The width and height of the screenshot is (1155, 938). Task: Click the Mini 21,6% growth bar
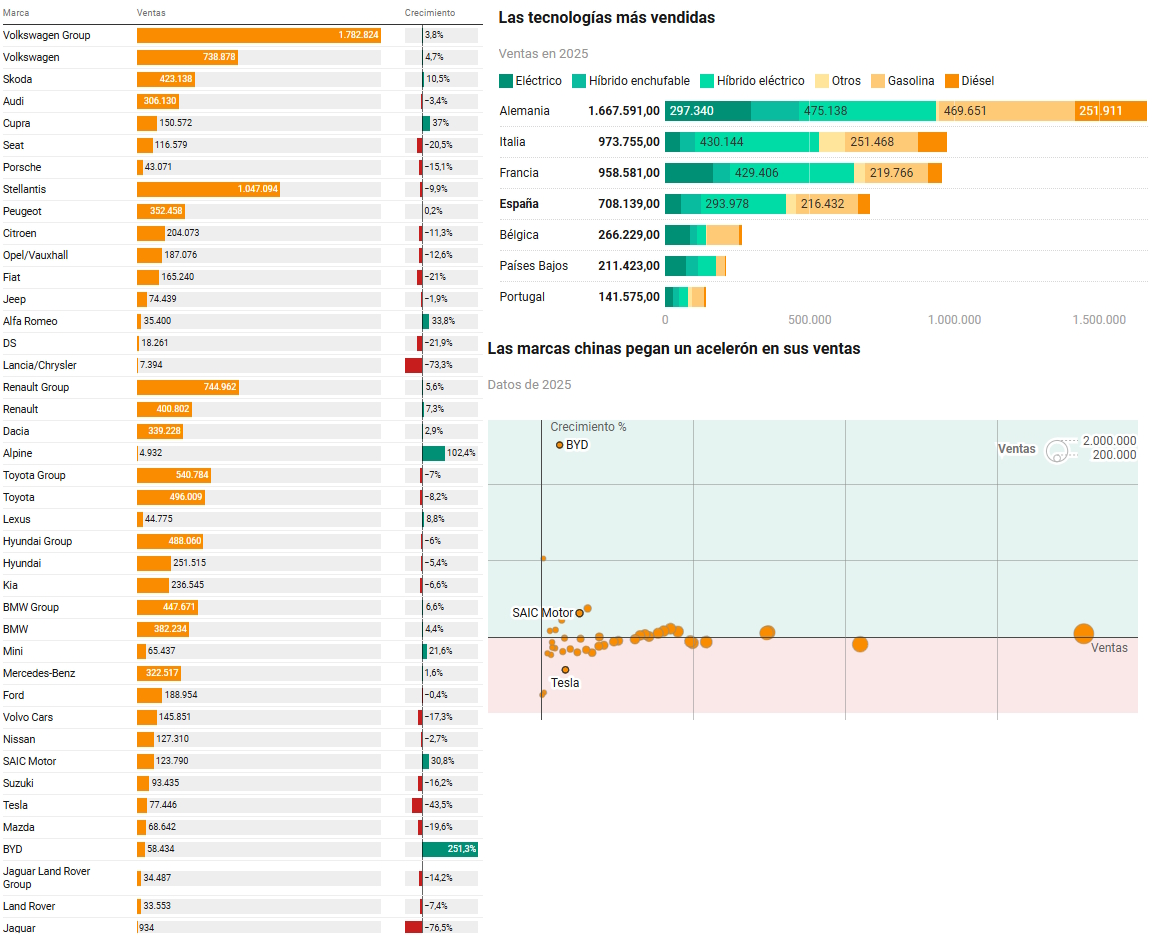tap(425, 651)
